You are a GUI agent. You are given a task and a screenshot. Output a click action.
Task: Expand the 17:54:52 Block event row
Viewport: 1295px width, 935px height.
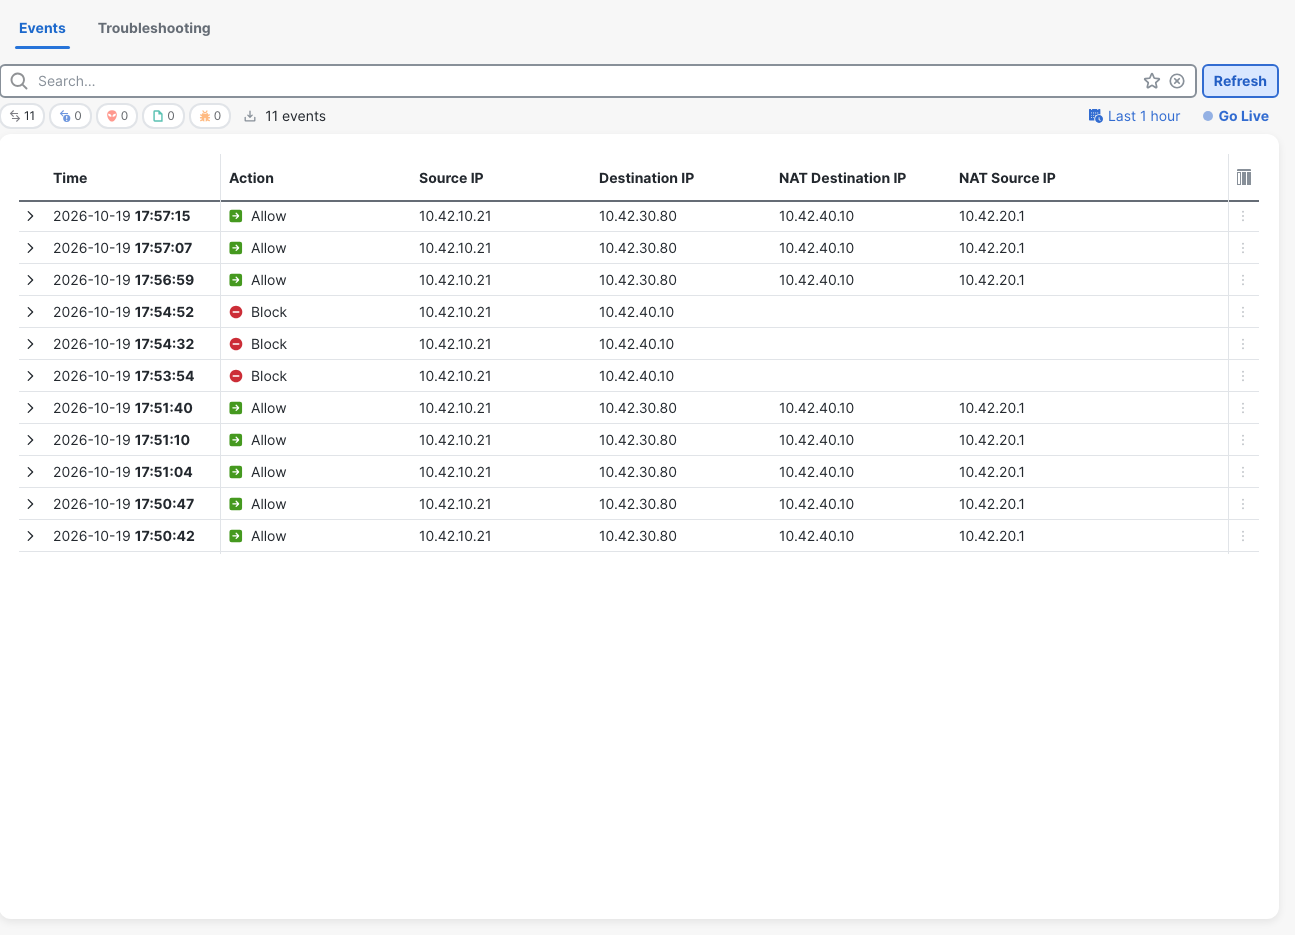click(31, 312)
